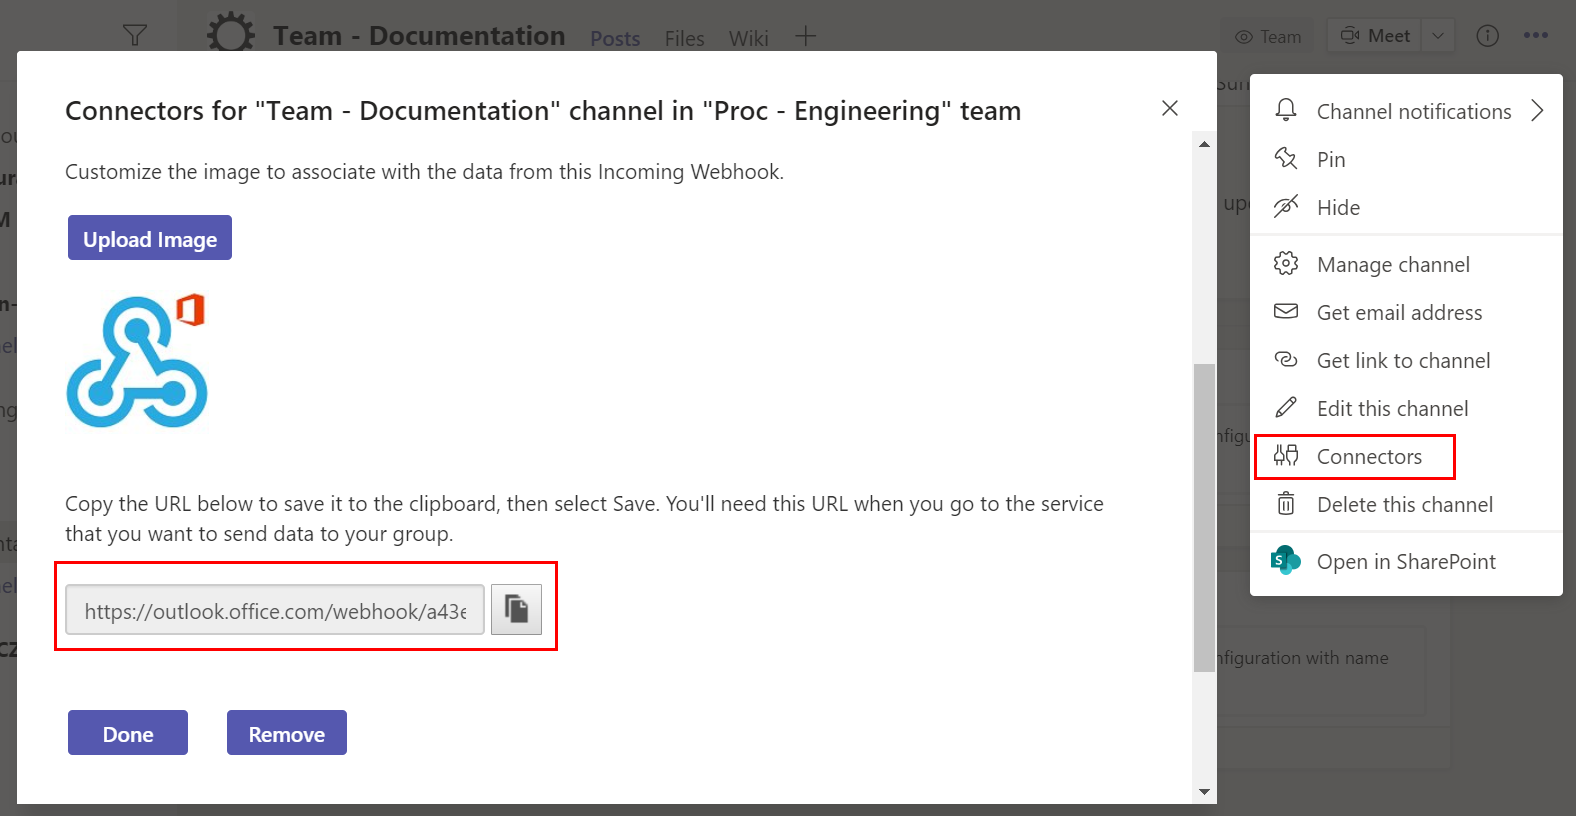Screen dimensions: 1576x816
Task: Click the Open in SharePoint entry
Action: [1405, 562]
